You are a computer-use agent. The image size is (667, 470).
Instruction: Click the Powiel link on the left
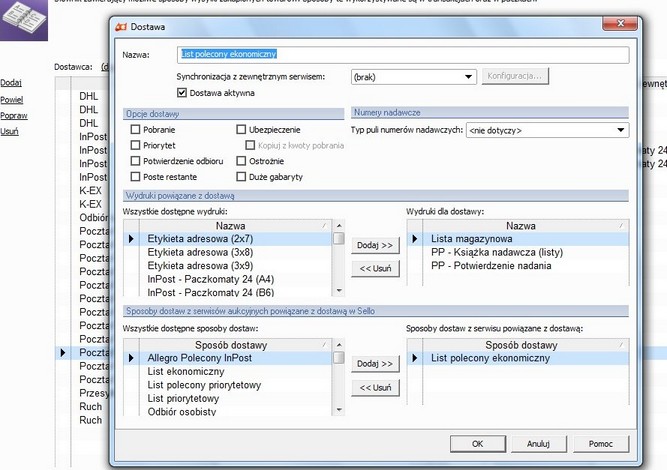coord(10,99)
